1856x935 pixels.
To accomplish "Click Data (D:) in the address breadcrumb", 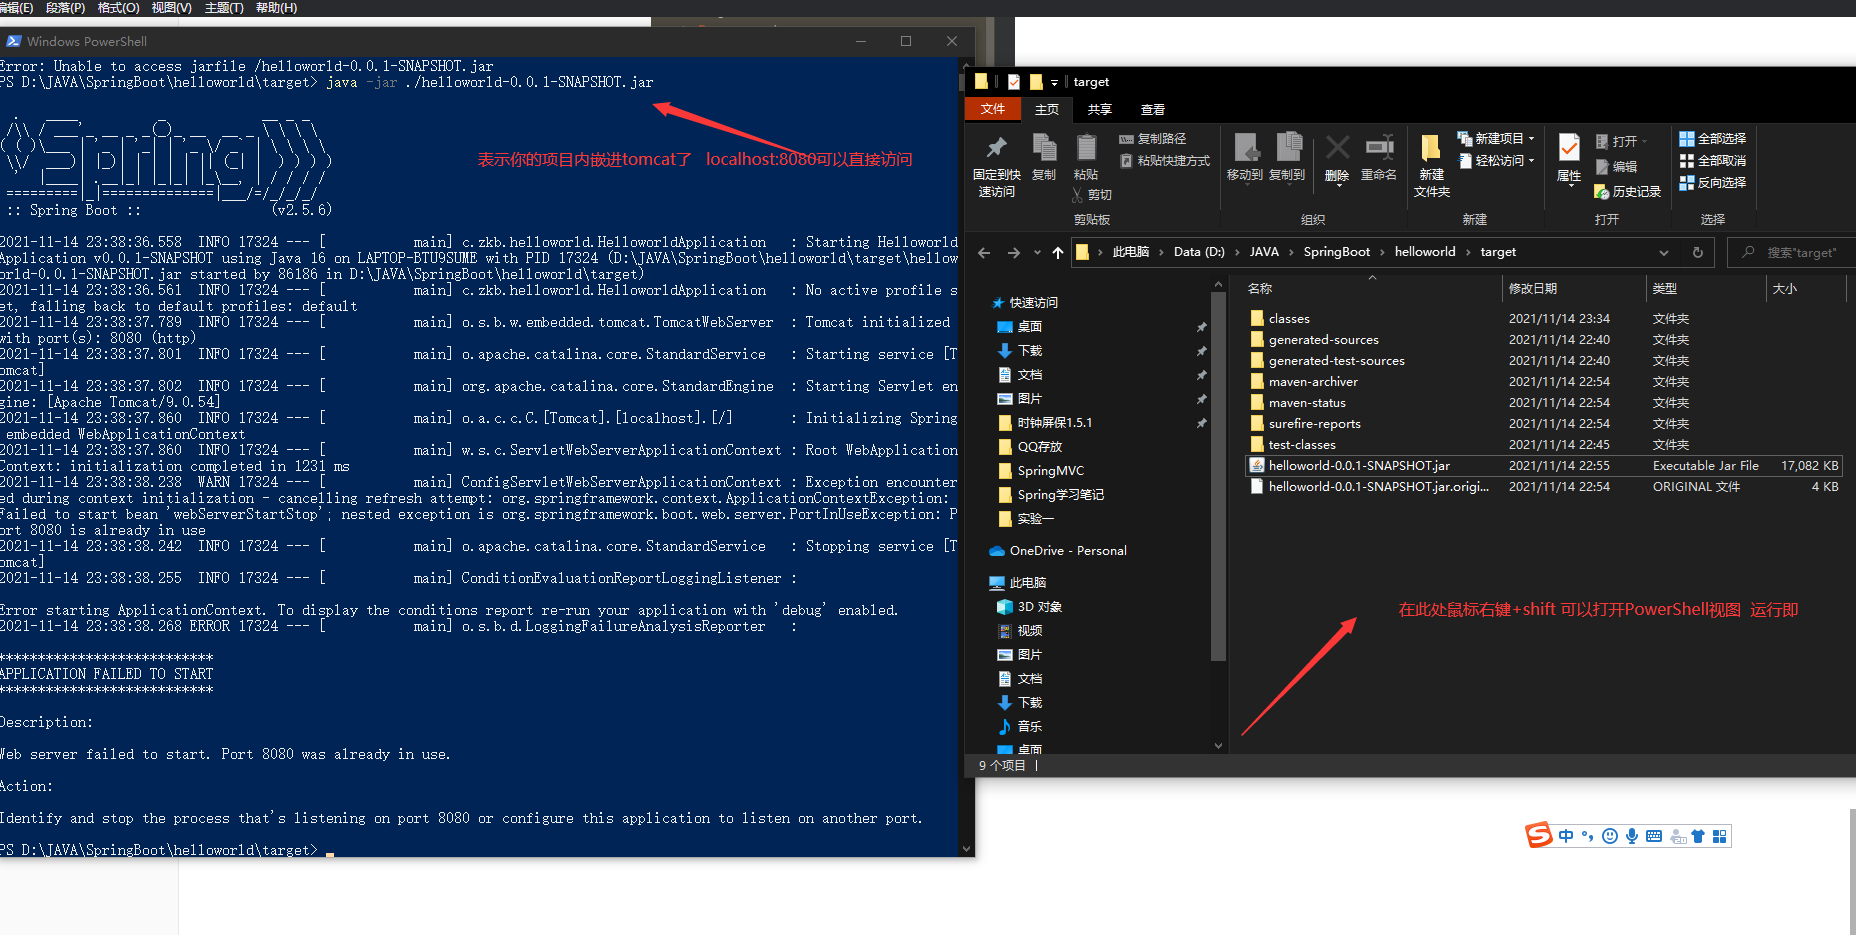I will 1199,252.
